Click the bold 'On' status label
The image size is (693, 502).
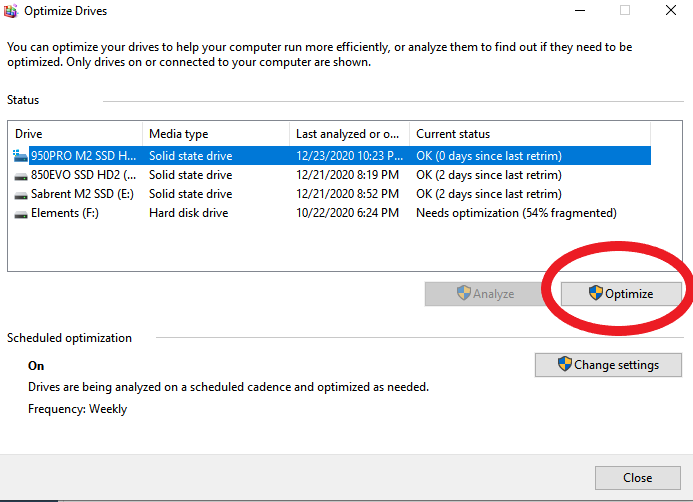click(x=36, y=366)
